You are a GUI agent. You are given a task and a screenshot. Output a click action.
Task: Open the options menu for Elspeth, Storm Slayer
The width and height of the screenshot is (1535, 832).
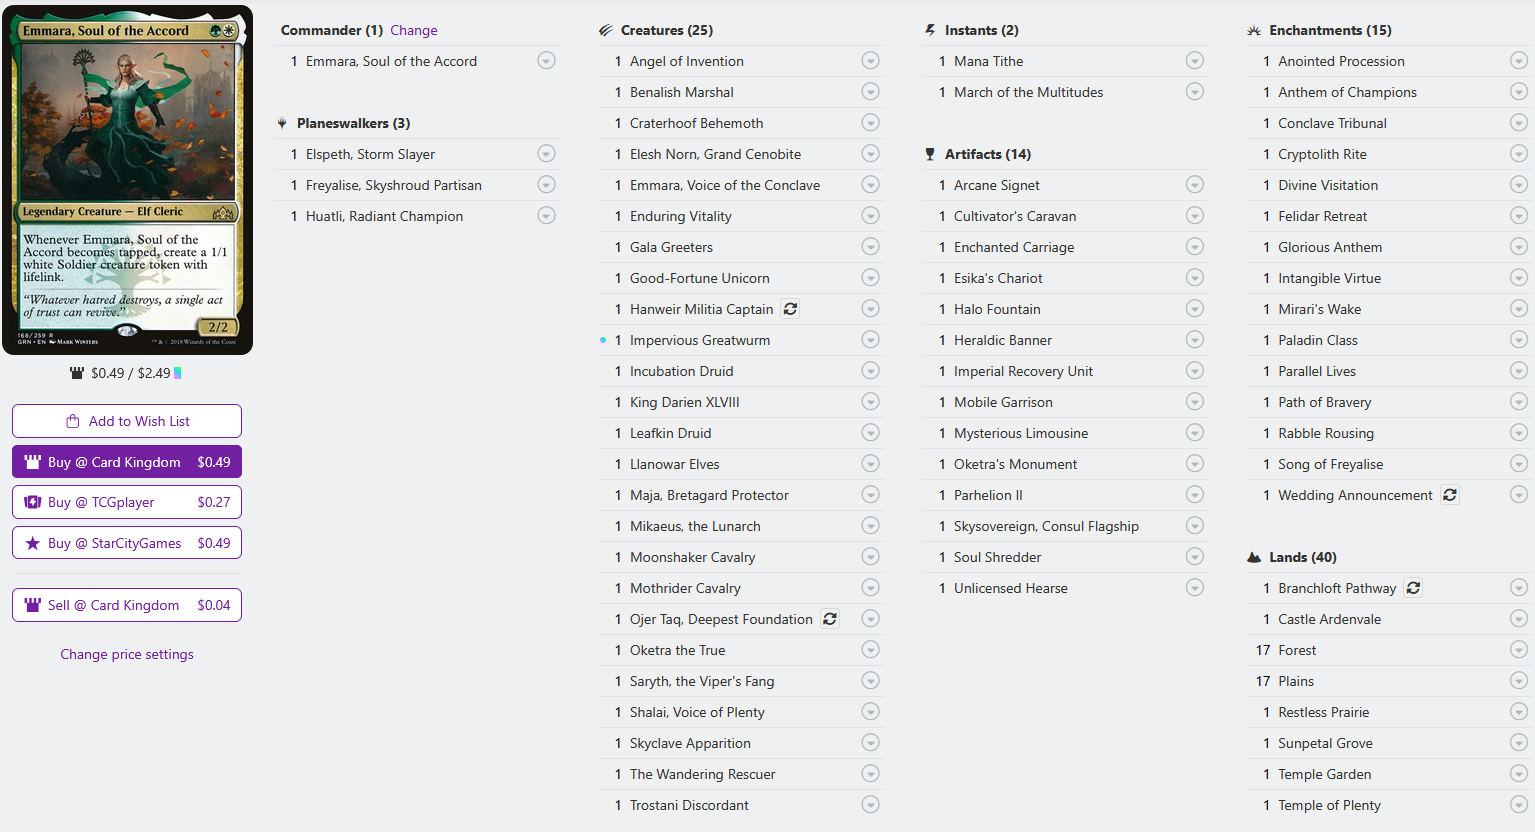point(546,154)
